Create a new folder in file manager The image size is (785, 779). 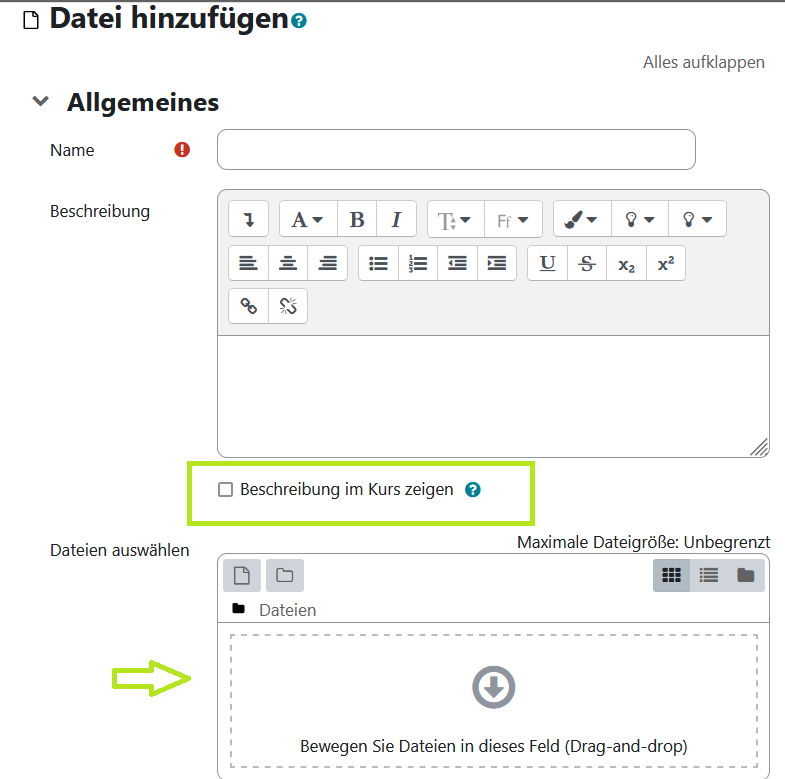(x=285, y=575)
